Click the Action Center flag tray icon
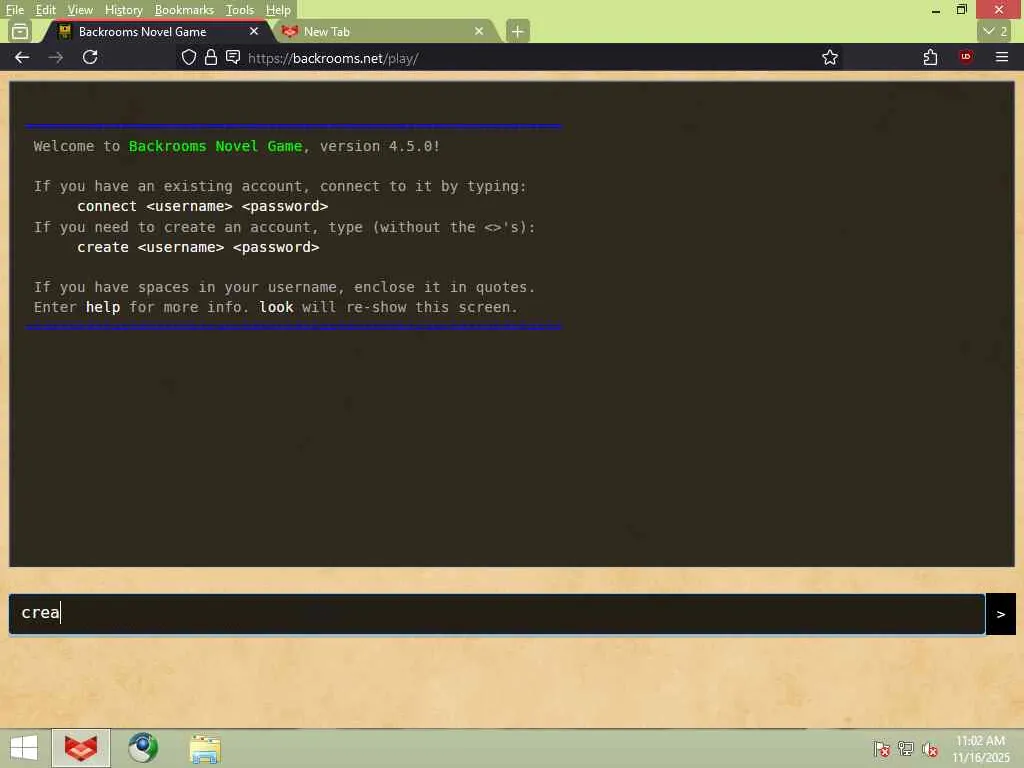The width and height of the screenshot is (1024, 768). click(882, 749)
